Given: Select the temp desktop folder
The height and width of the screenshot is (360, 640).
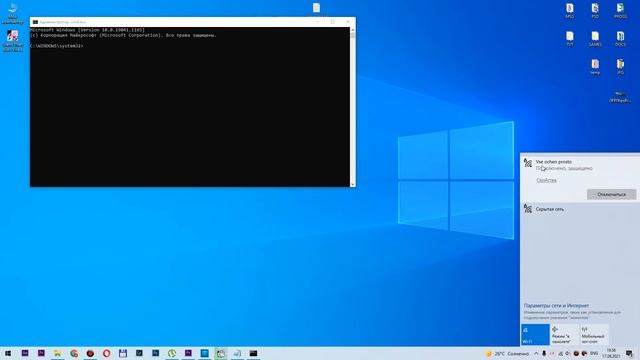Looking at the screenshot, I should tap(595, 67).
